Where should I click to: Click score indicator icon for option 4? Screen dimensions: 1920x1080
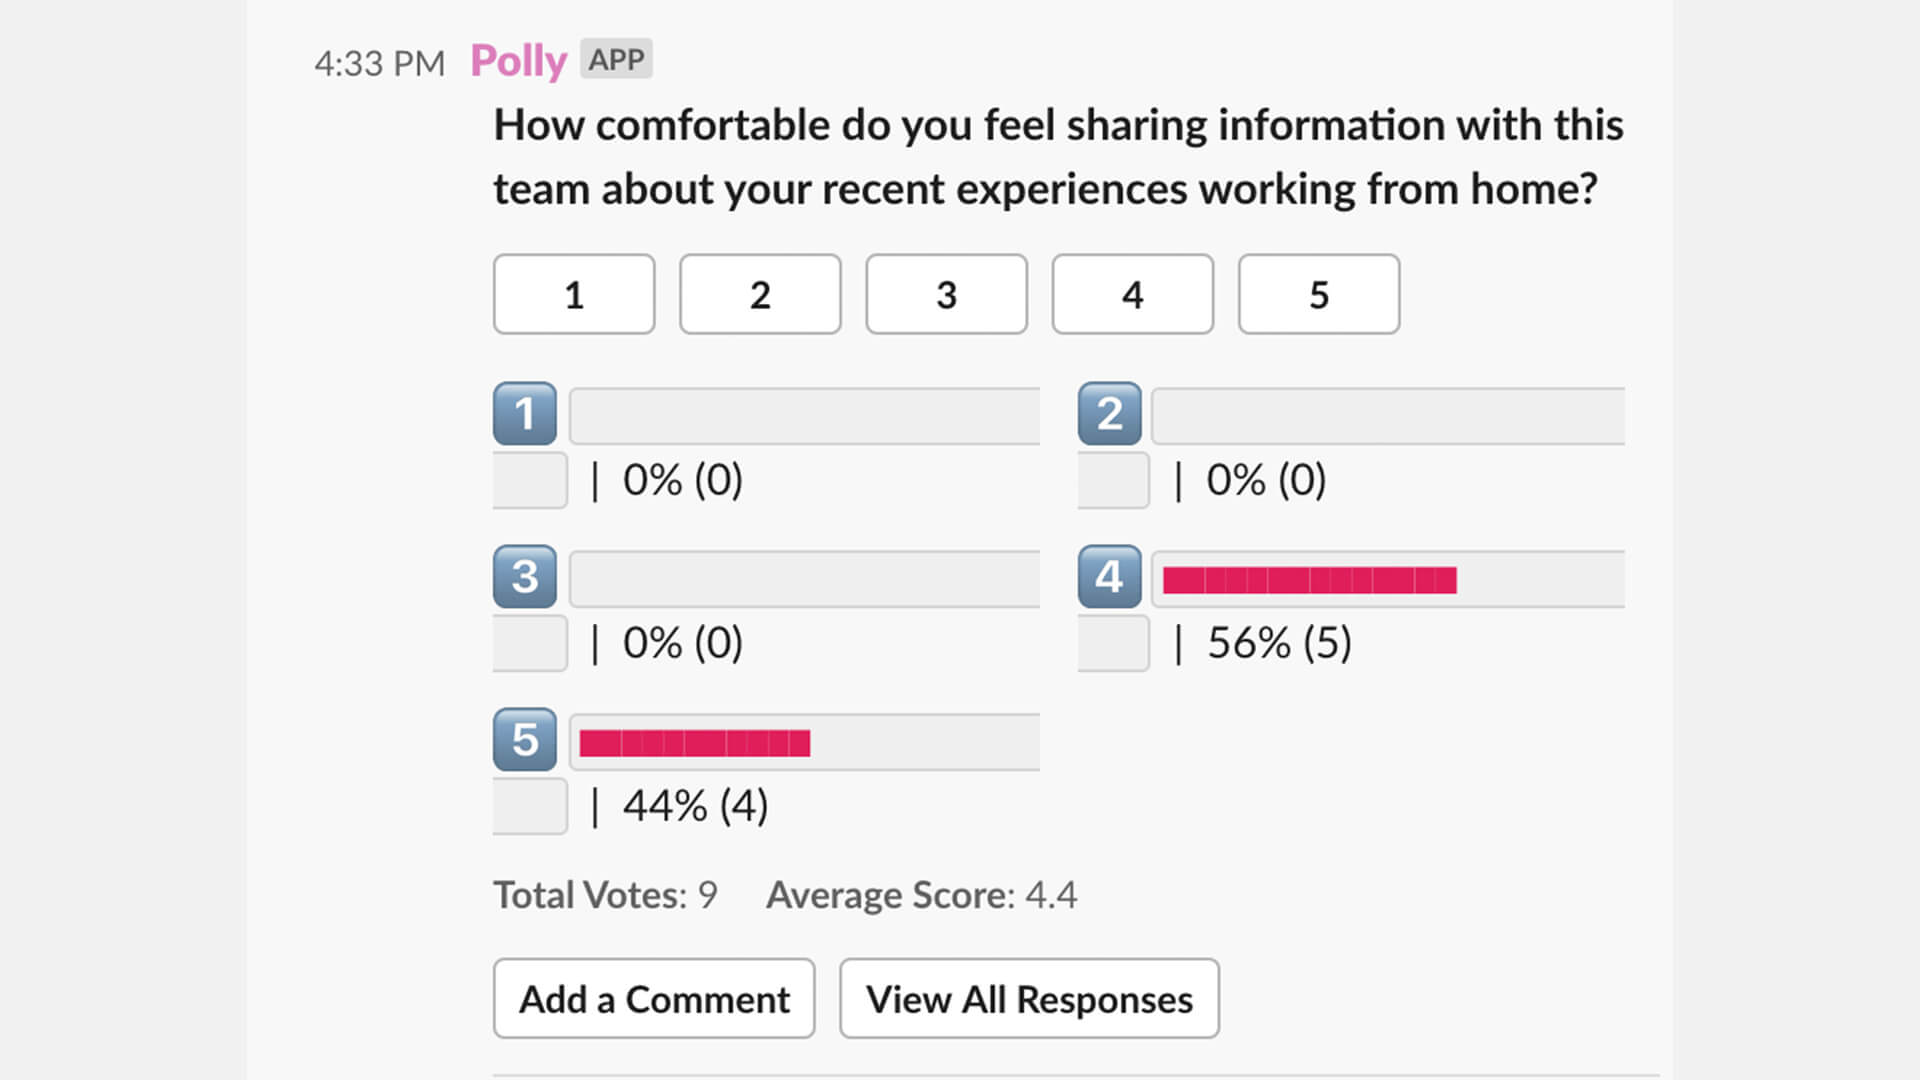click(x=1110, y=578)
